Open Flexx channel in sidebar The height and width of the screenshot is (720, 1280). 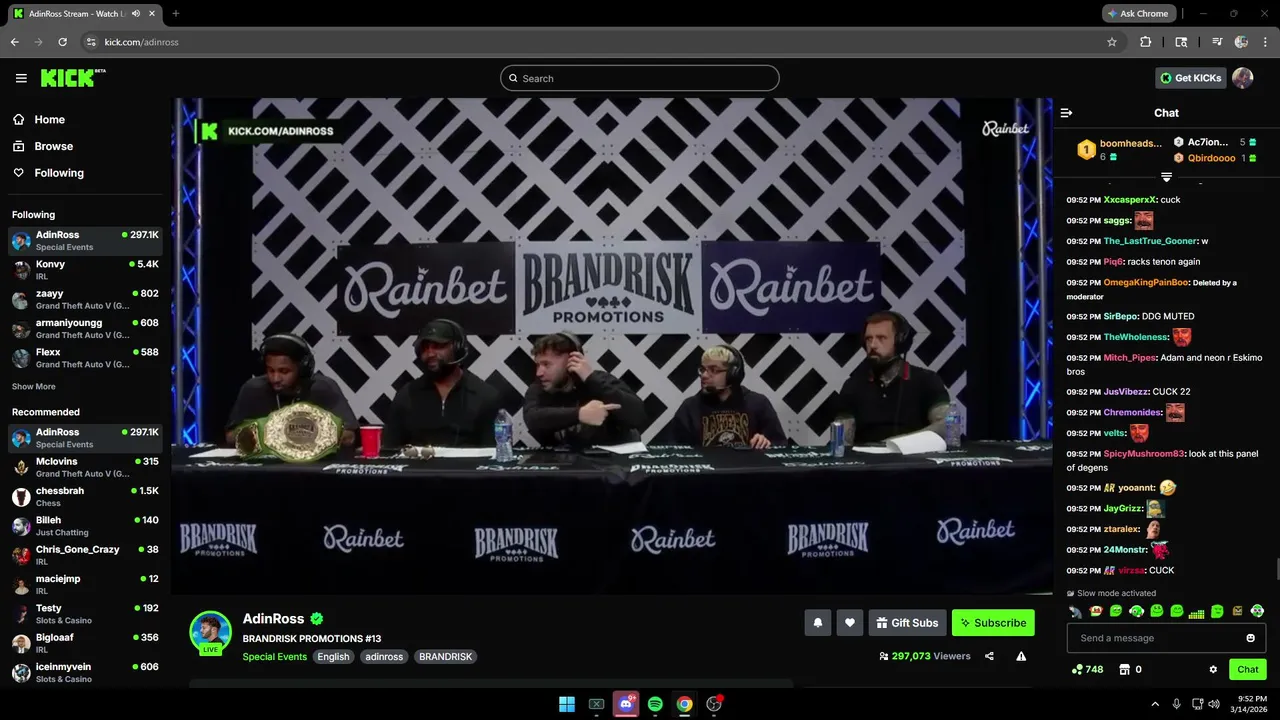85,358
